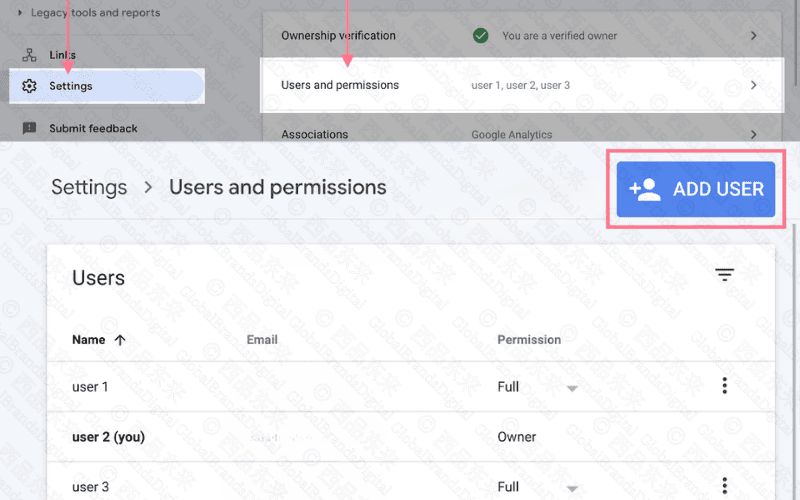Click the green verified owner checkmark
This screenshot has height=500, width=800.
[x=481, y=36]
